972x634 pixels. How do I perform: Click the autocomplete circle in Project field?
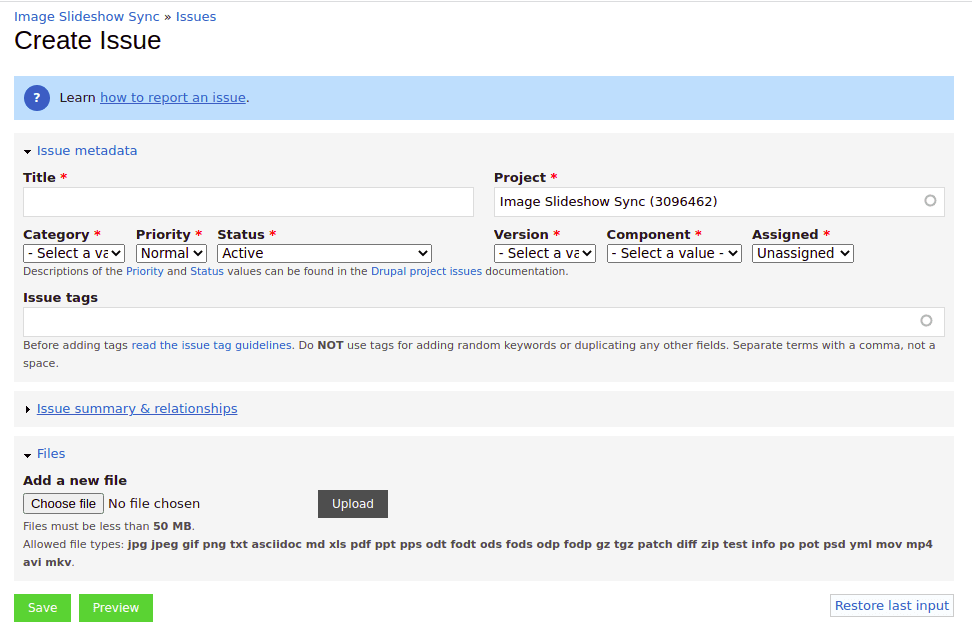(930, 201)
